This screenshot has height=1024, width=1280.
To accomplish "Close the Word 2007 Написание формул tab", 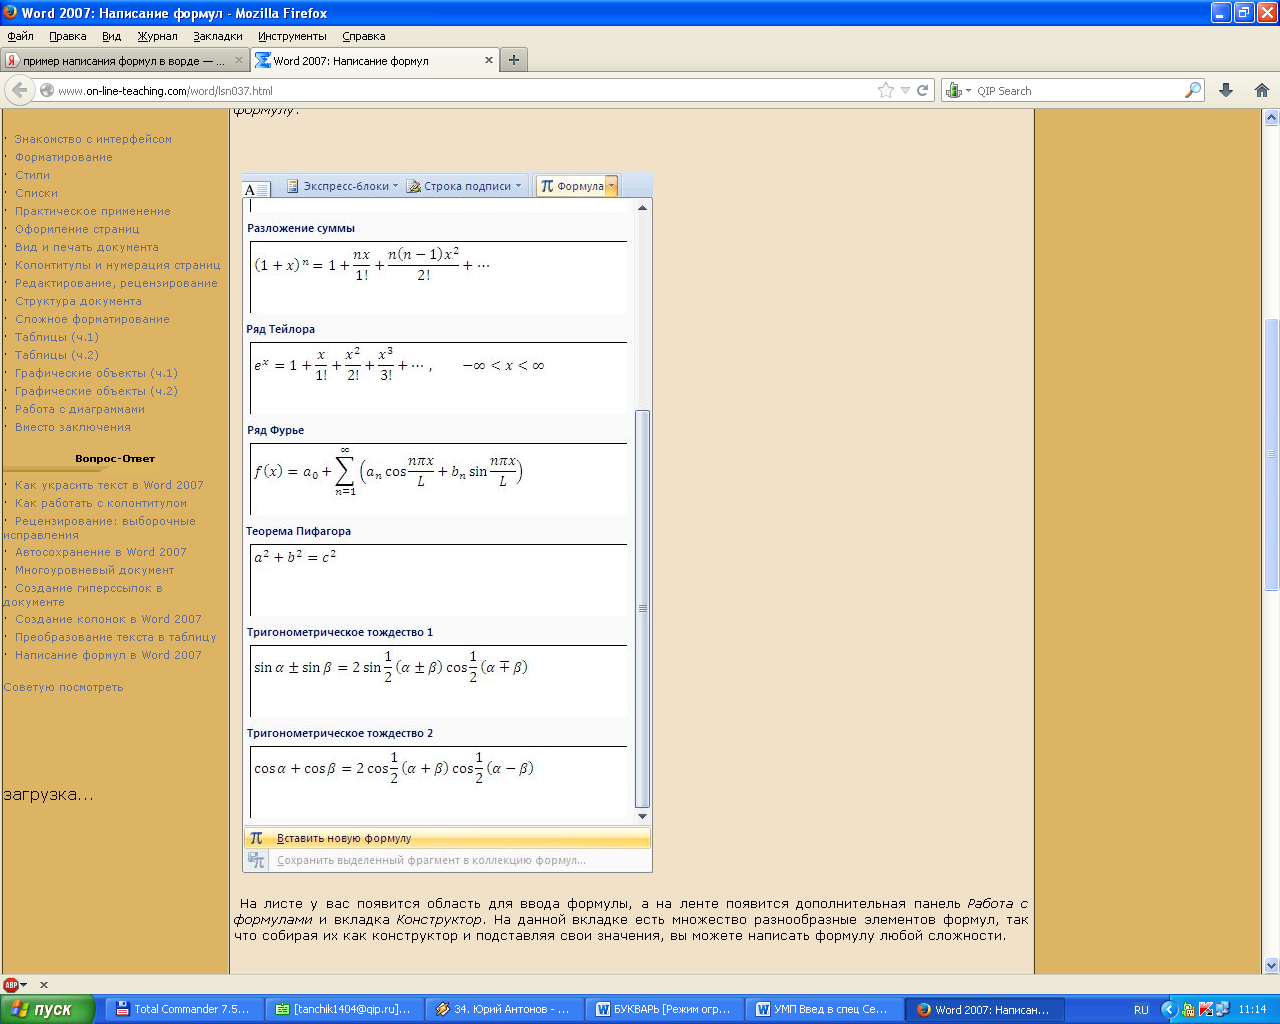I will 489,60.
